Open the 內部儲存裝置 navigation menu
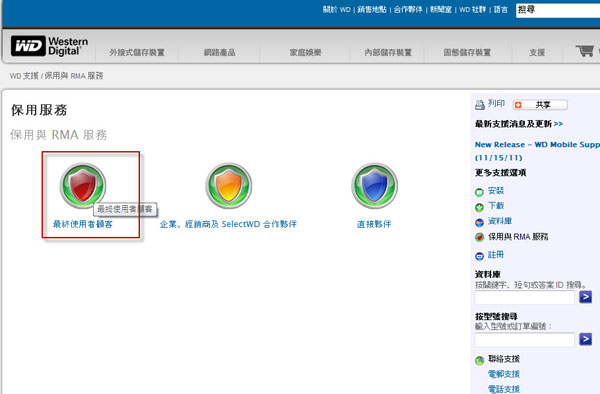Screen dimensions: 600x394 (388, 52)
